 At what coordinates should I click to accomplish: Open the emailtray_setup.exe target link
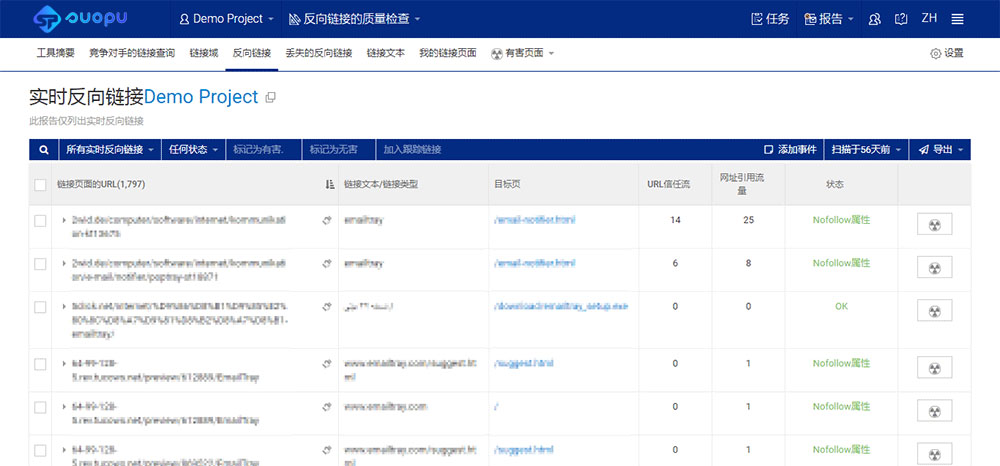pyautogui.click(x=561, y=306)
